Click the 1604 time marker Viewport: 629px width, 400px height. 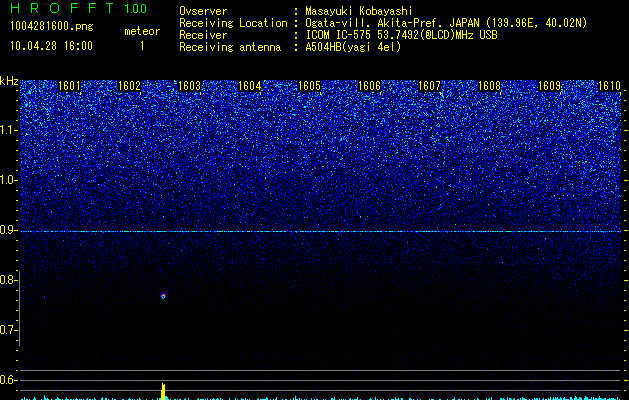[250, 86]
